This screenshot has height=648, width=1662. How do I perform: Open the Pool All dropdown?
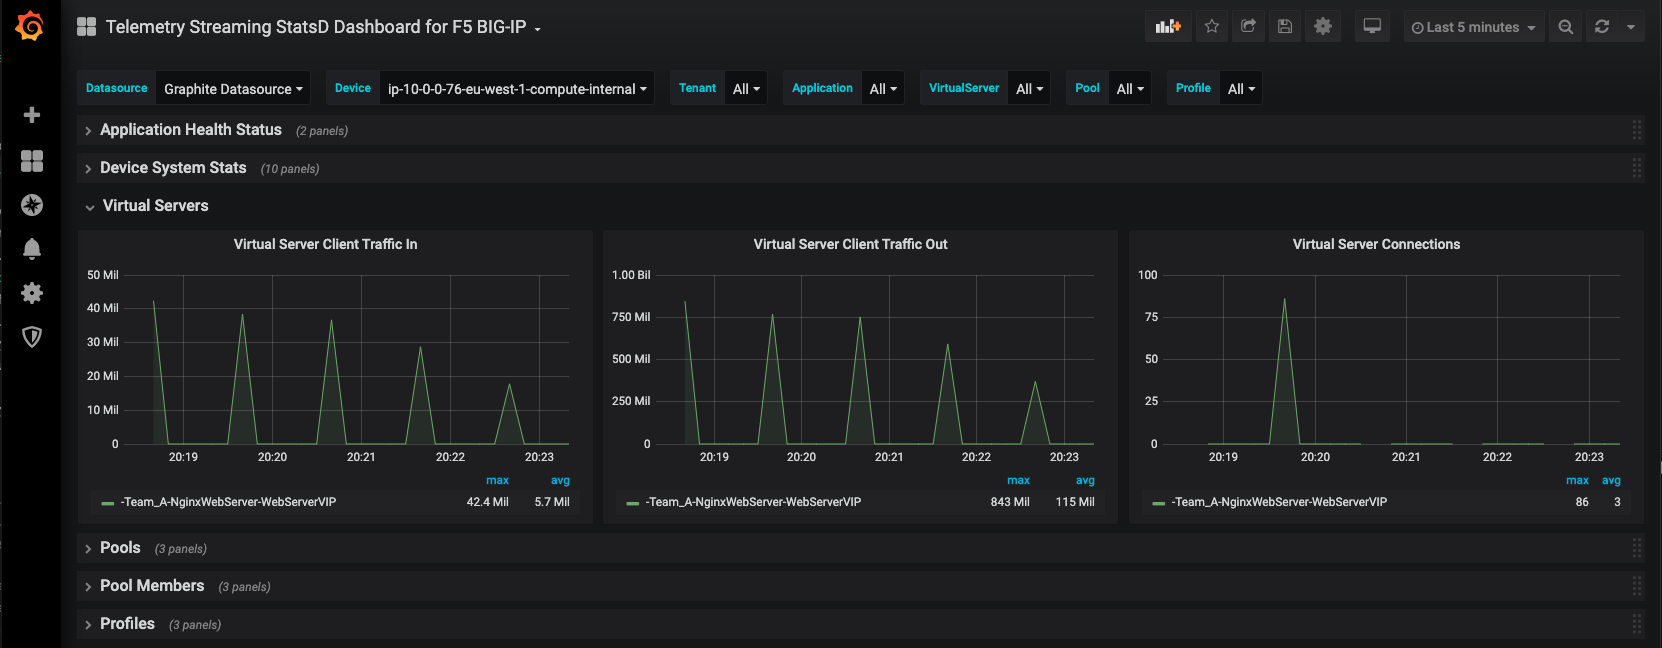[x=1130, y=88]
